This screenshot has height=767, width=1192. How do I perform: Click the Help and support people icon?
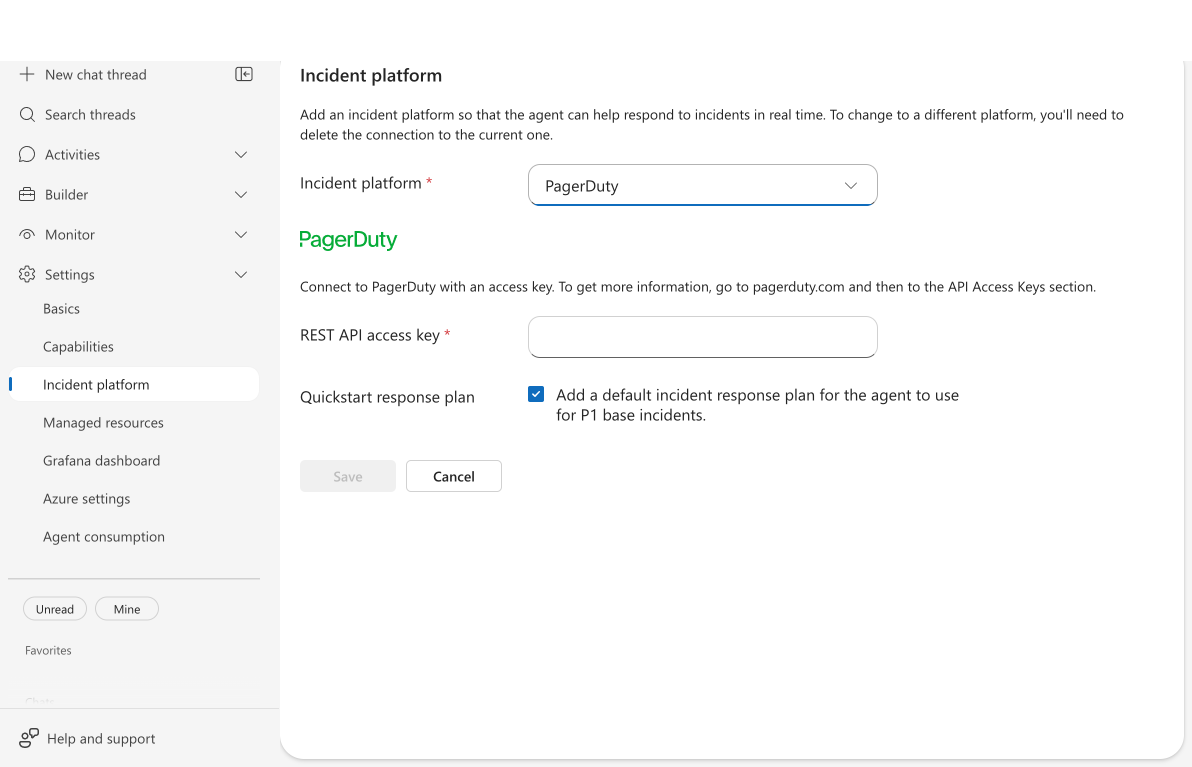[29, 738]
